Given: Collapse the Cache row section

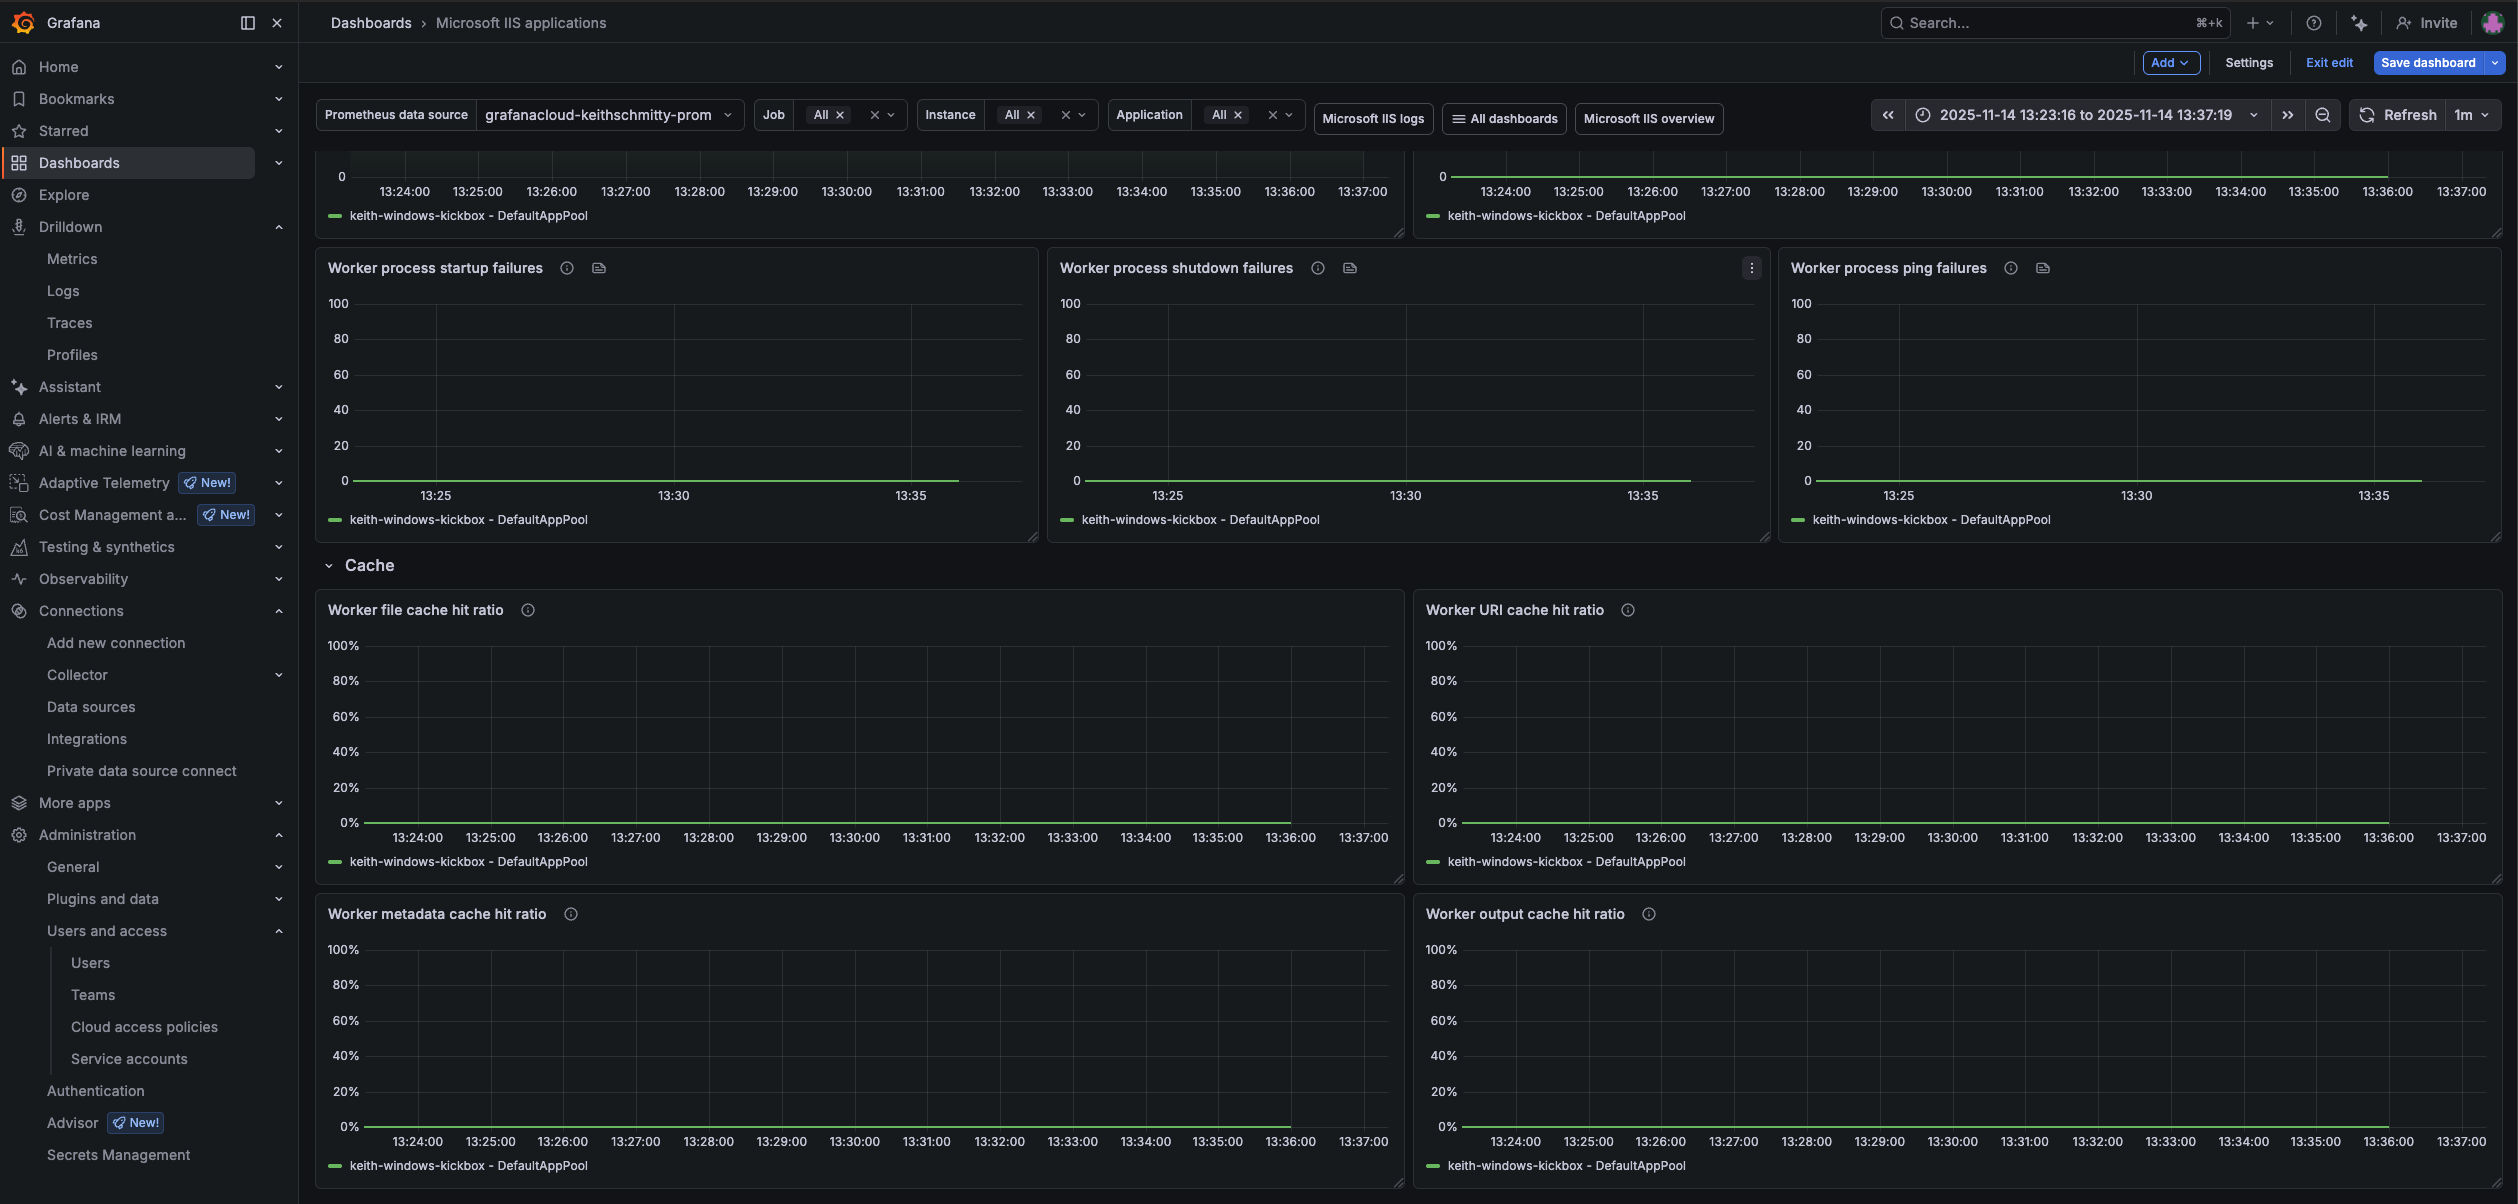Looking at the screenshot, I should click(328, 566).
